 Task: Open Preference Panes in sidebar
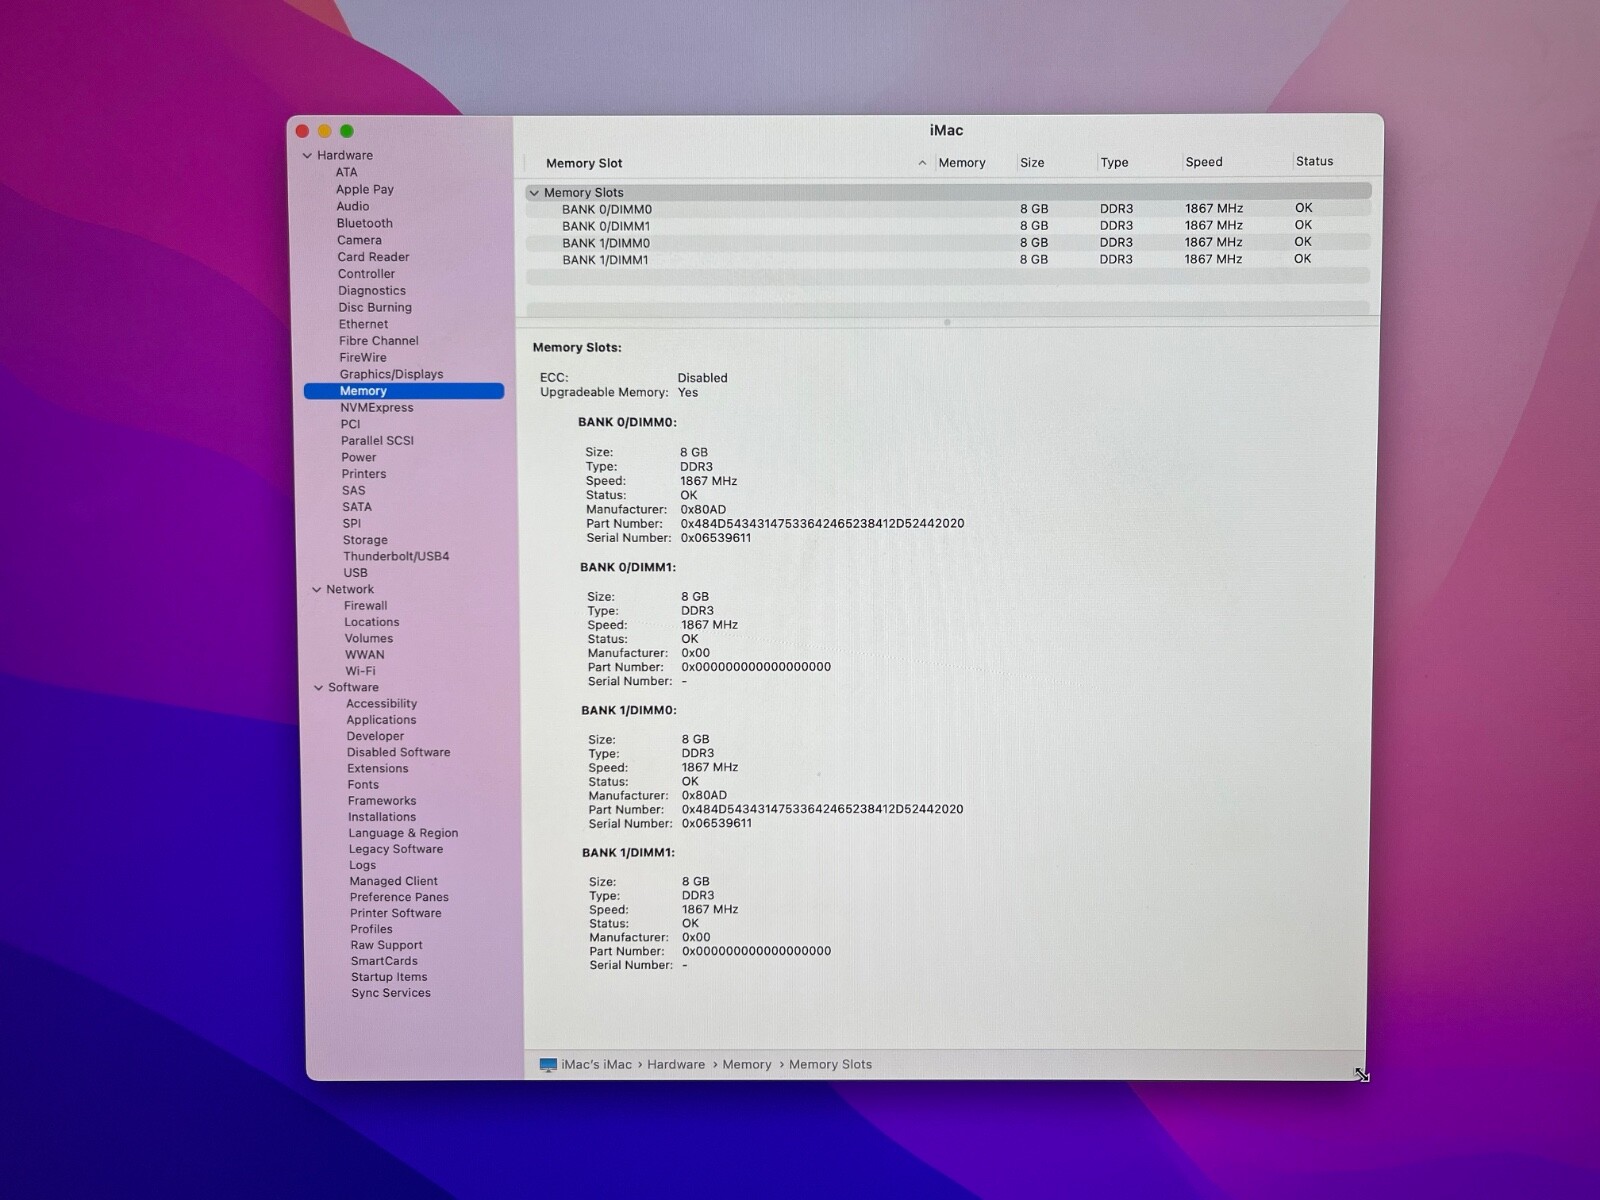click(399, 897)
